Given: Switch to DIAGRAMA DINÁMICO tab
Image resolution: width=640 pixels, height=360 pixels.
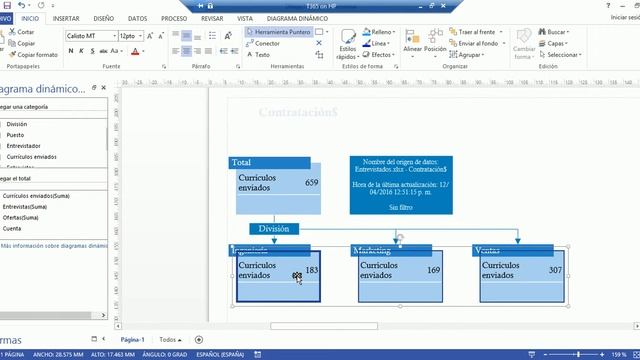Looking at the screenshot, I should [297, 19].
